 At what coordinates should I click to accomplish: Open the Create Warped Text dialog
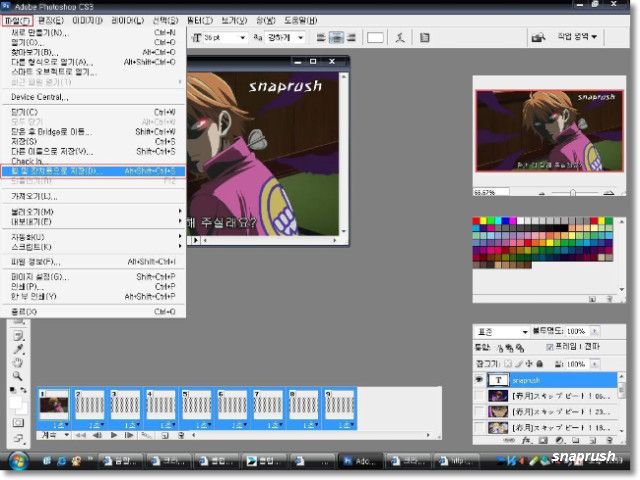tap(400, 38)
